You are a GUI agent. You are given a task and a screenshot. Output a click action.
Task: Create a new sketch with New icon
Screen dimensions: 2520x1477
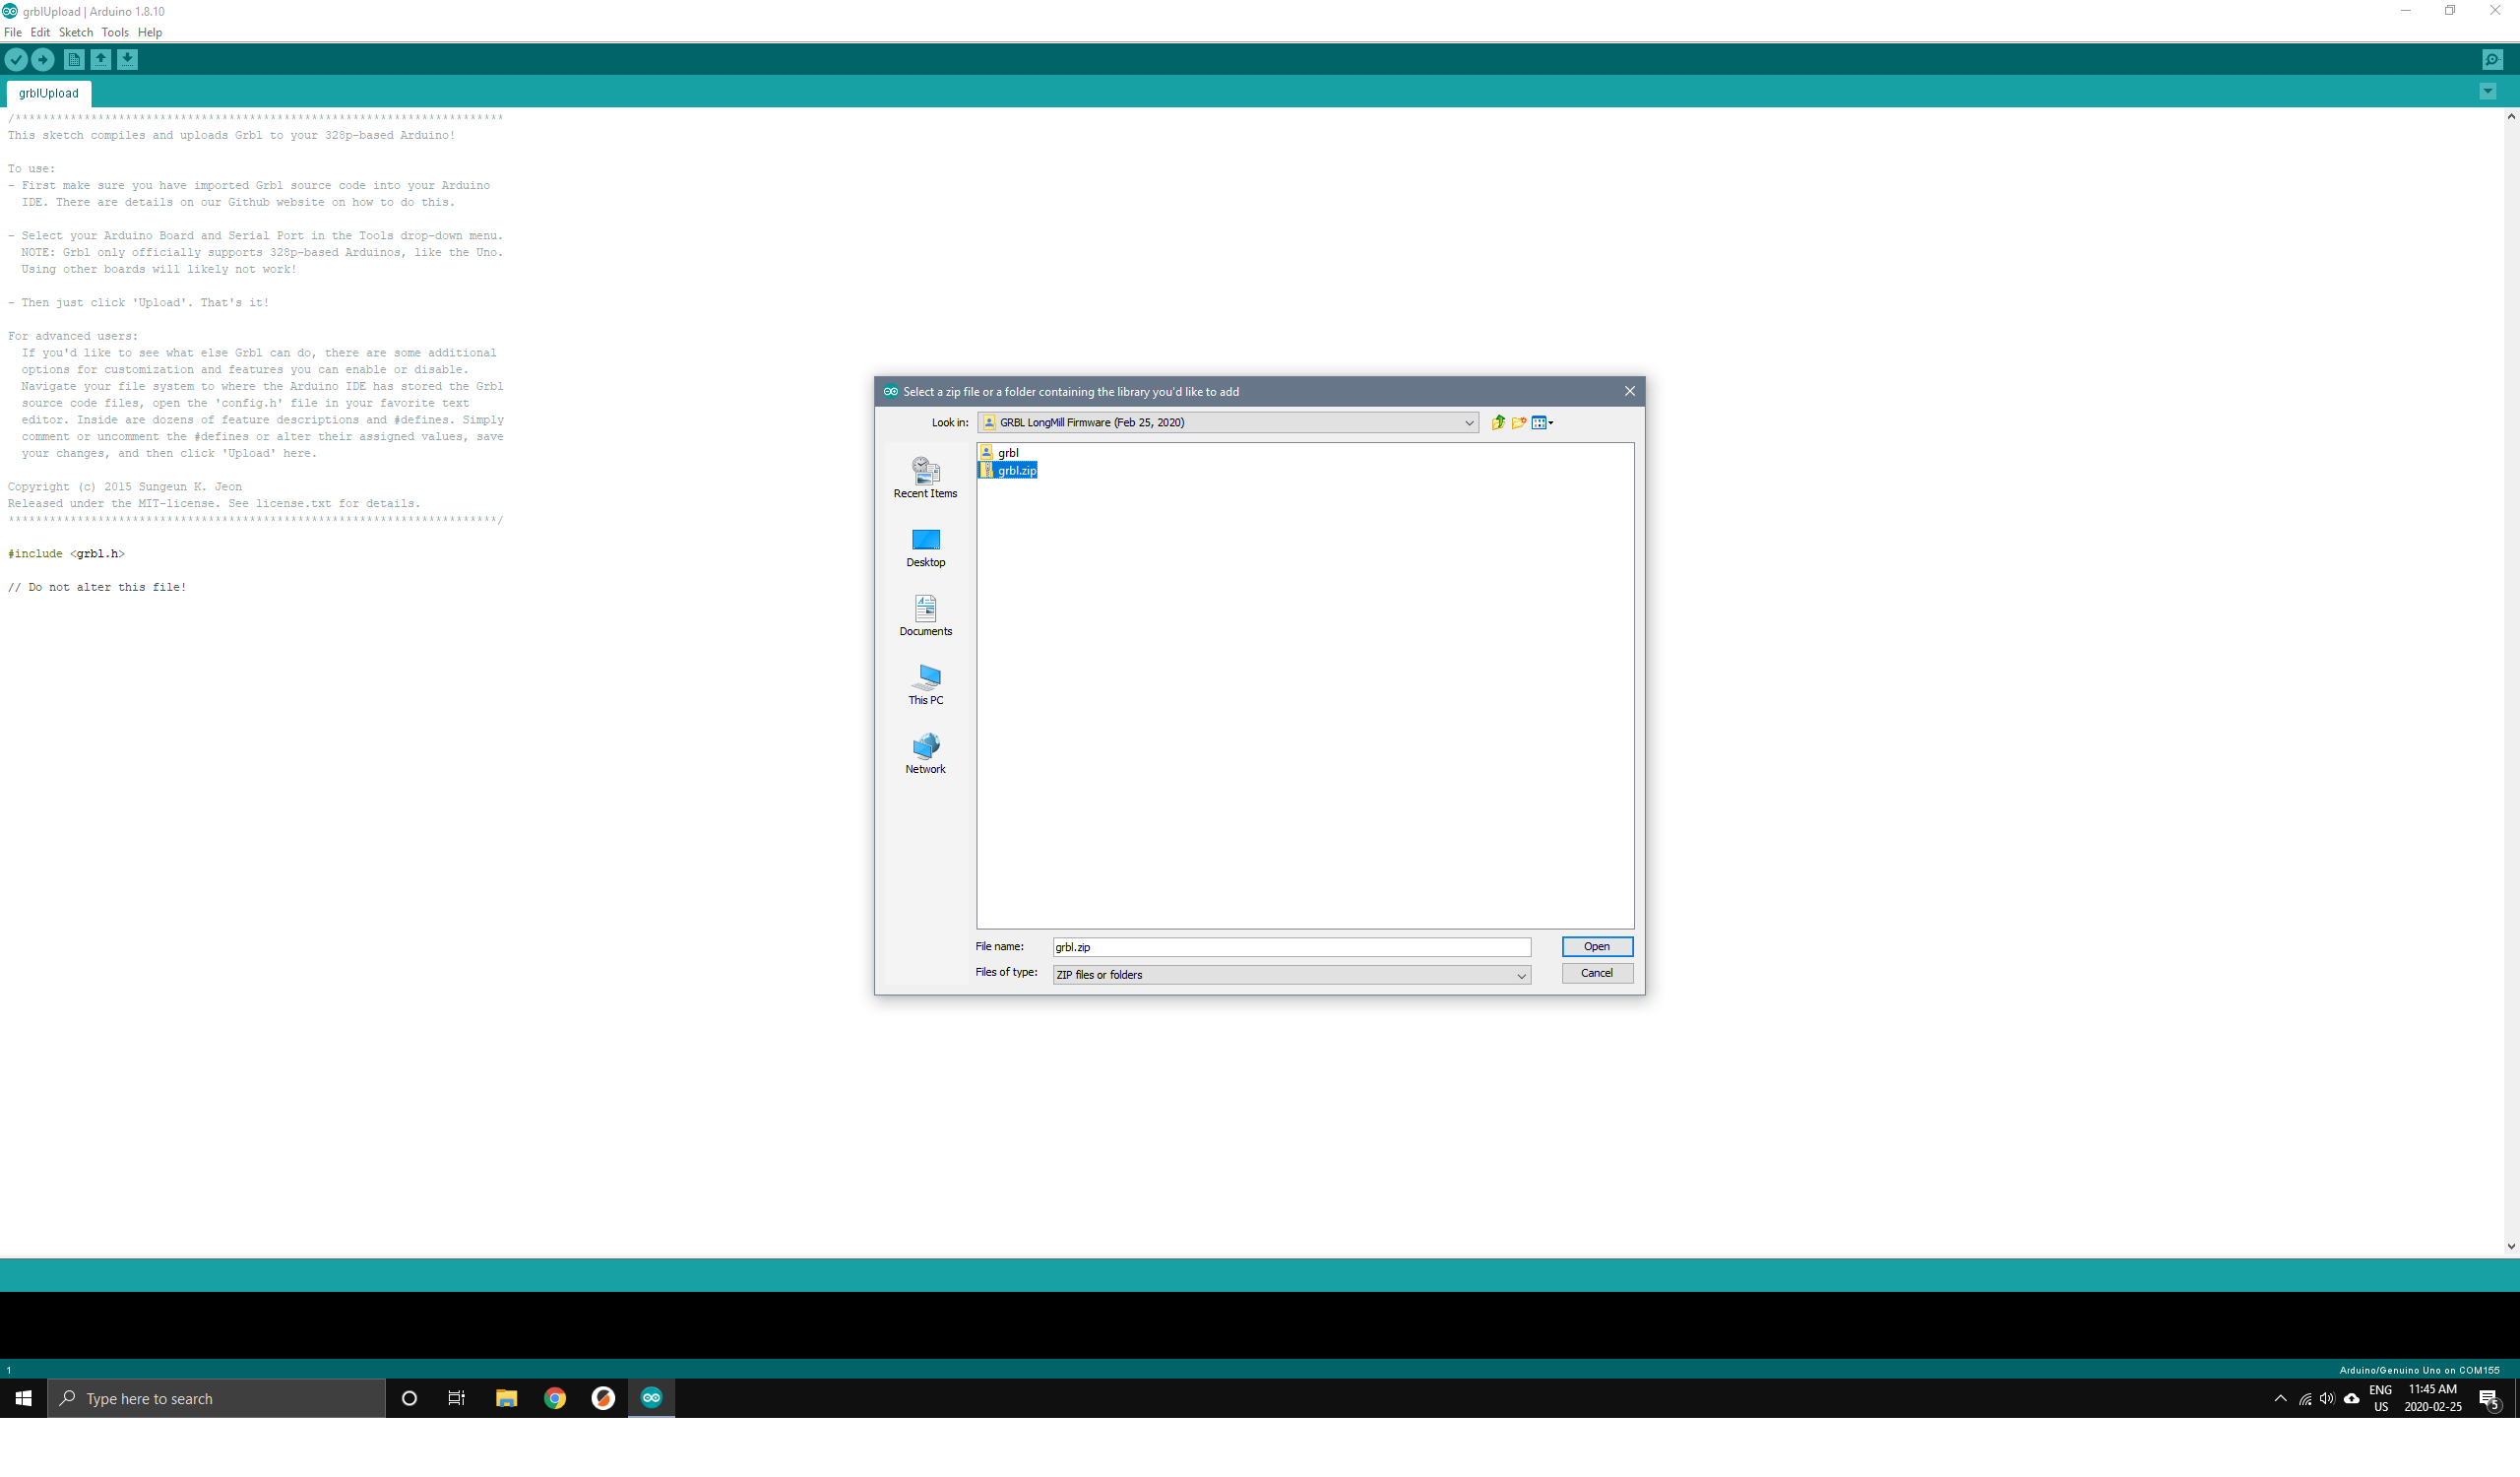point(74,60)
